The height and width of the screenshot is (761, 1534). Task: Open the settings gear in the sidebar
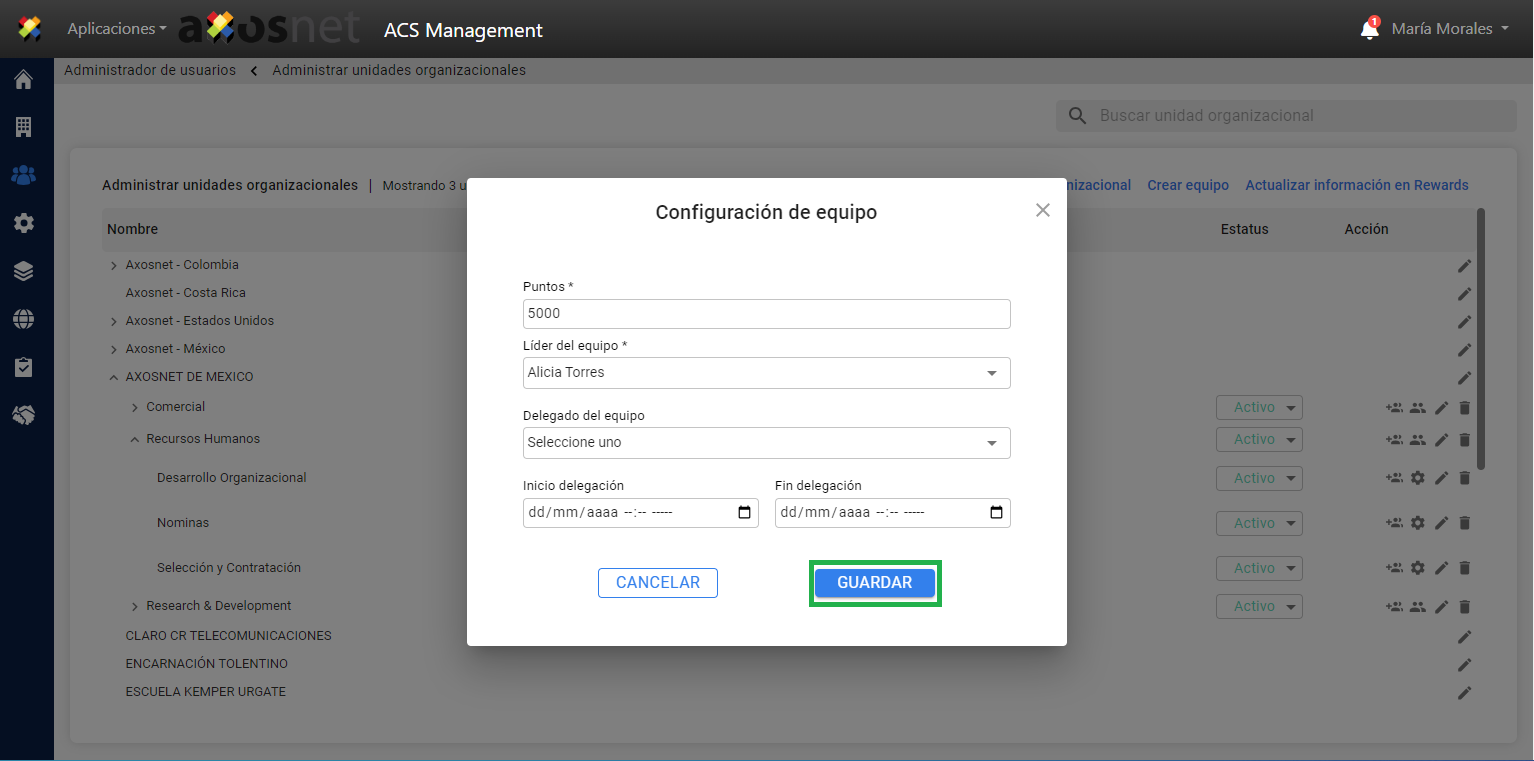pos(23,223)
